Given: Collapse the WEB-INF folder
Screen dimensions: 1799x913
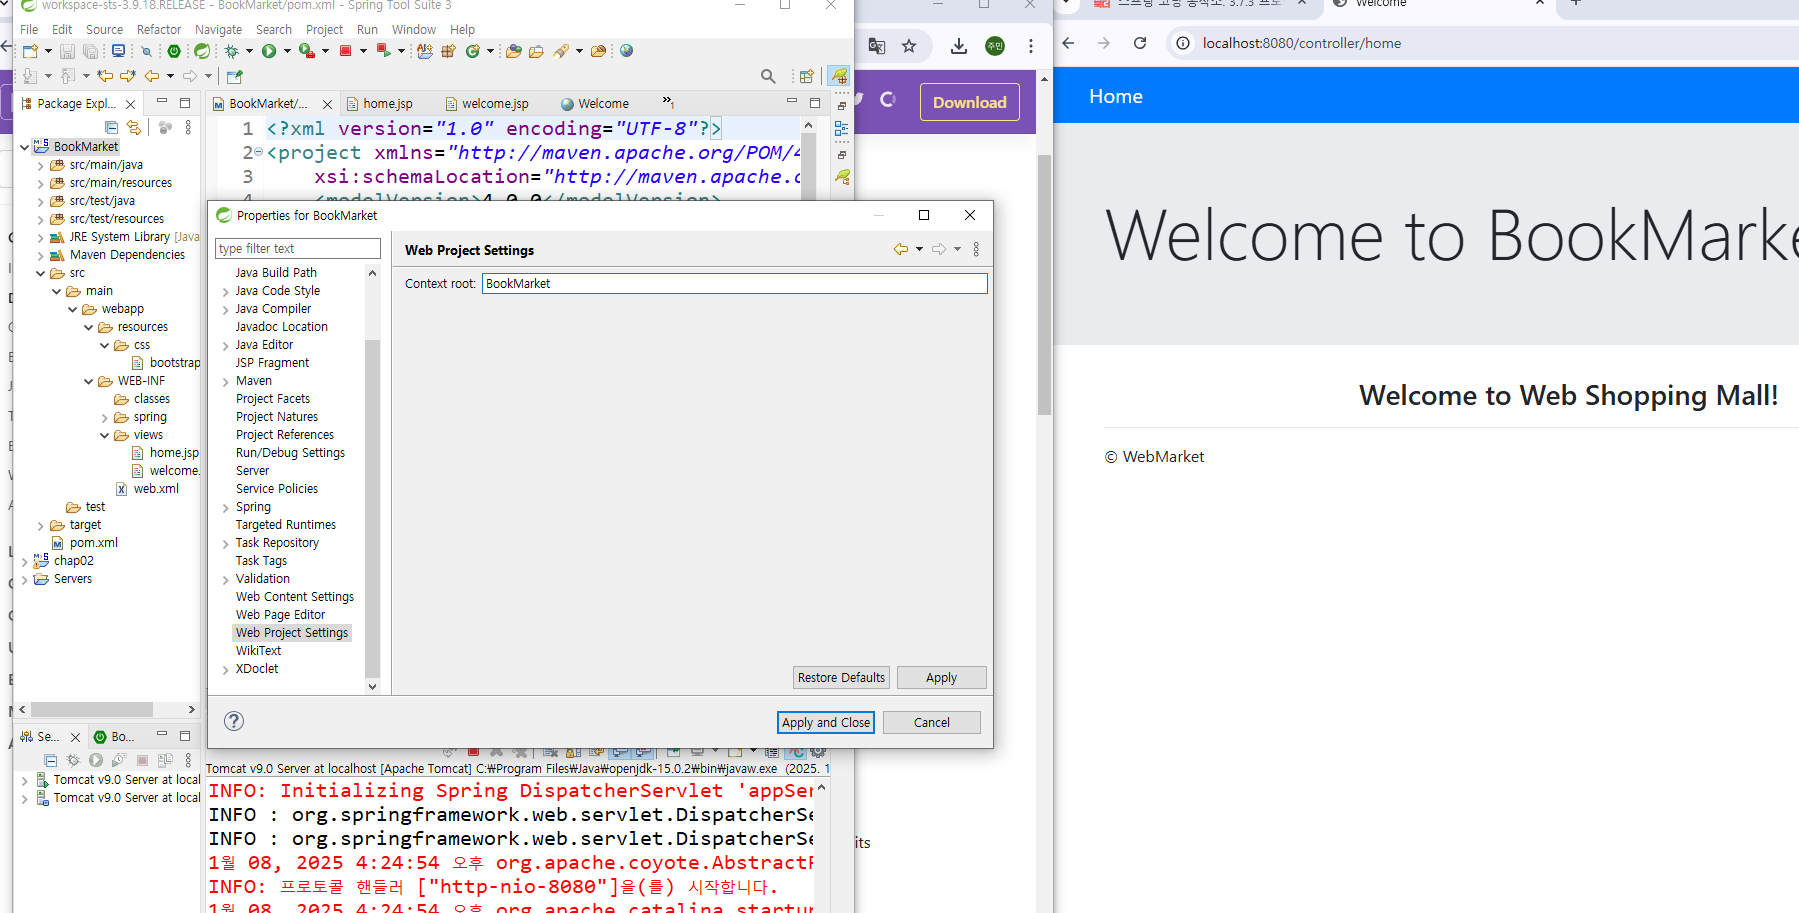Looking at the screenshot, I should click(89, 382).
